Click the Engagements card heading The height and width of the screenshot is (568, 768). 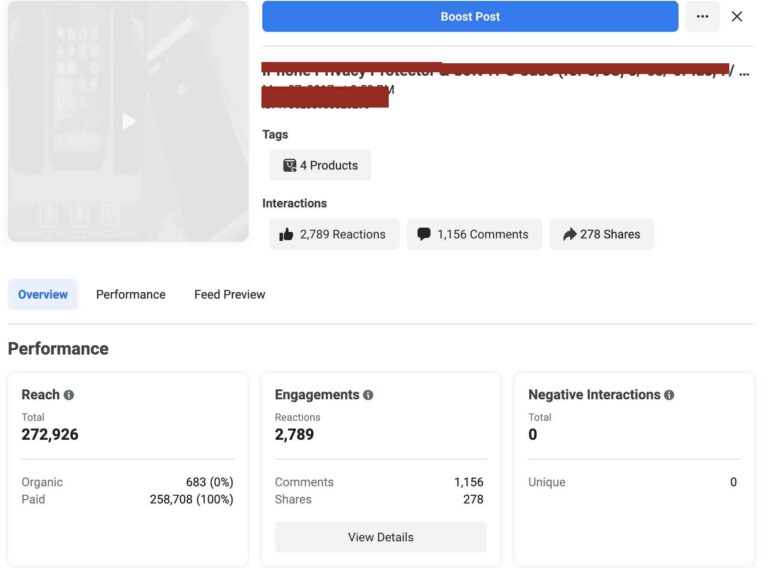(x=317, y=395)
